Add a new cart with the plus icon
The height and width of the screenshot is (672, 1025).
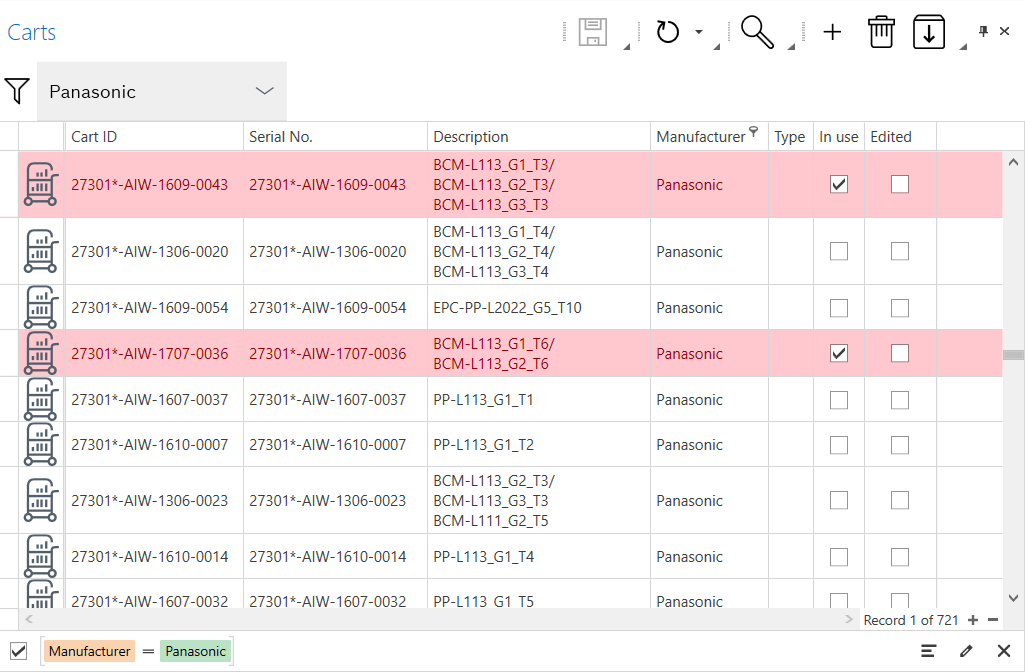tap(832, 32)
